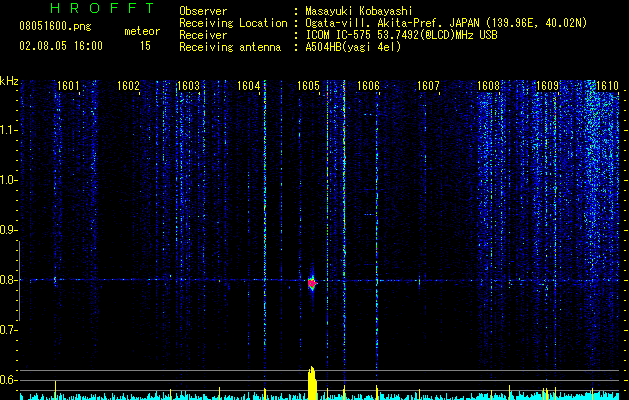The width and height of the screenshot is (629, 400).
Task: Click the 1605 time marker
Action: click(x=308, y=86)
